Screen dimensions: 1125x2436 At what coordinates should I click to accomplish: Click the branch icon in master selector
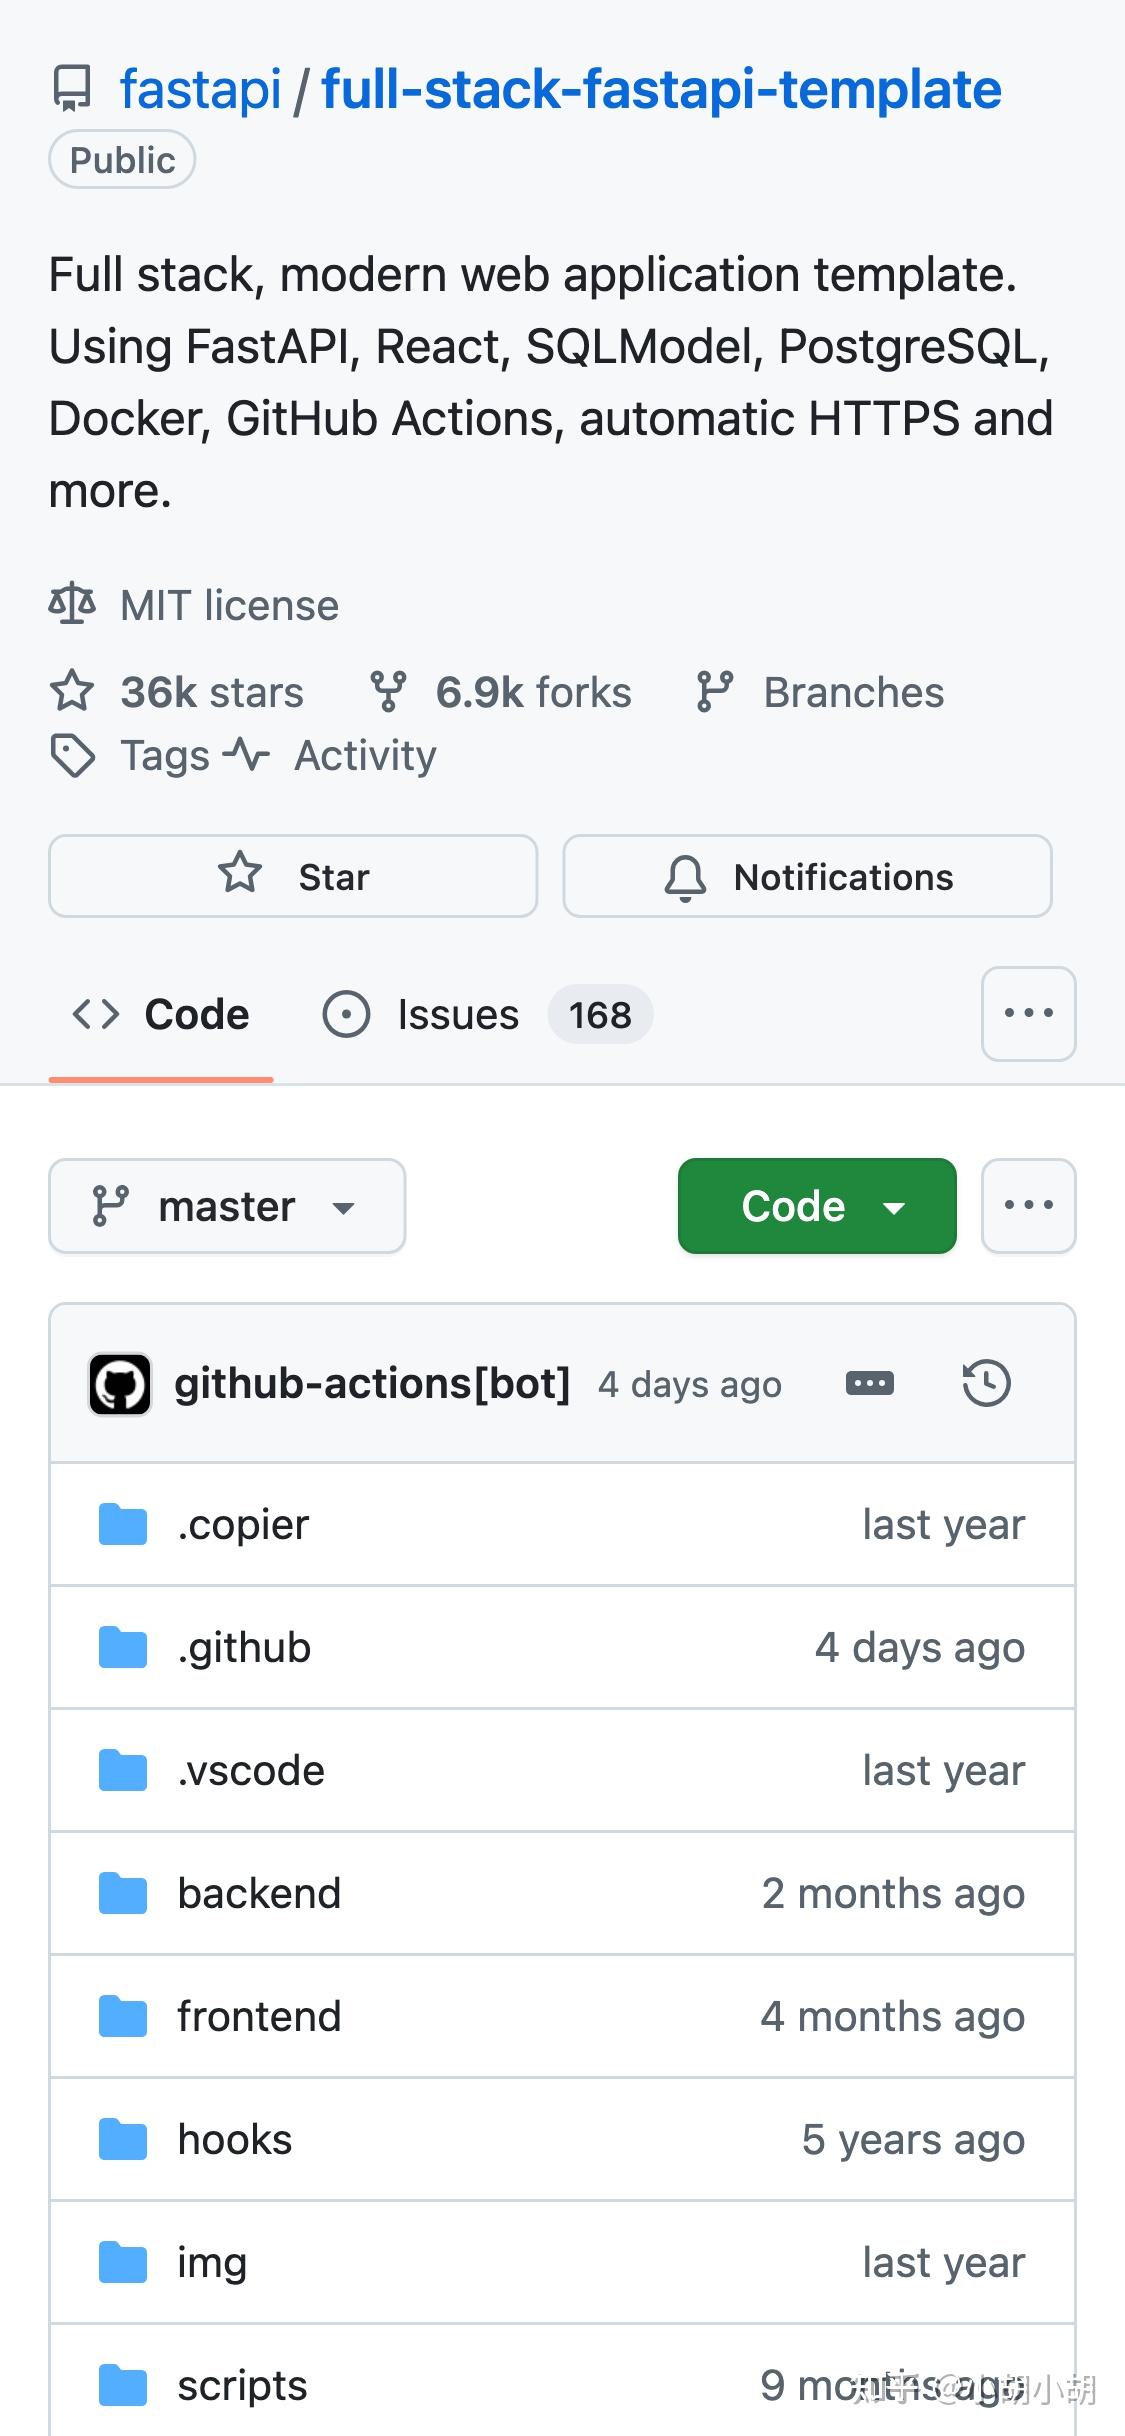[x=110, y=1206]
